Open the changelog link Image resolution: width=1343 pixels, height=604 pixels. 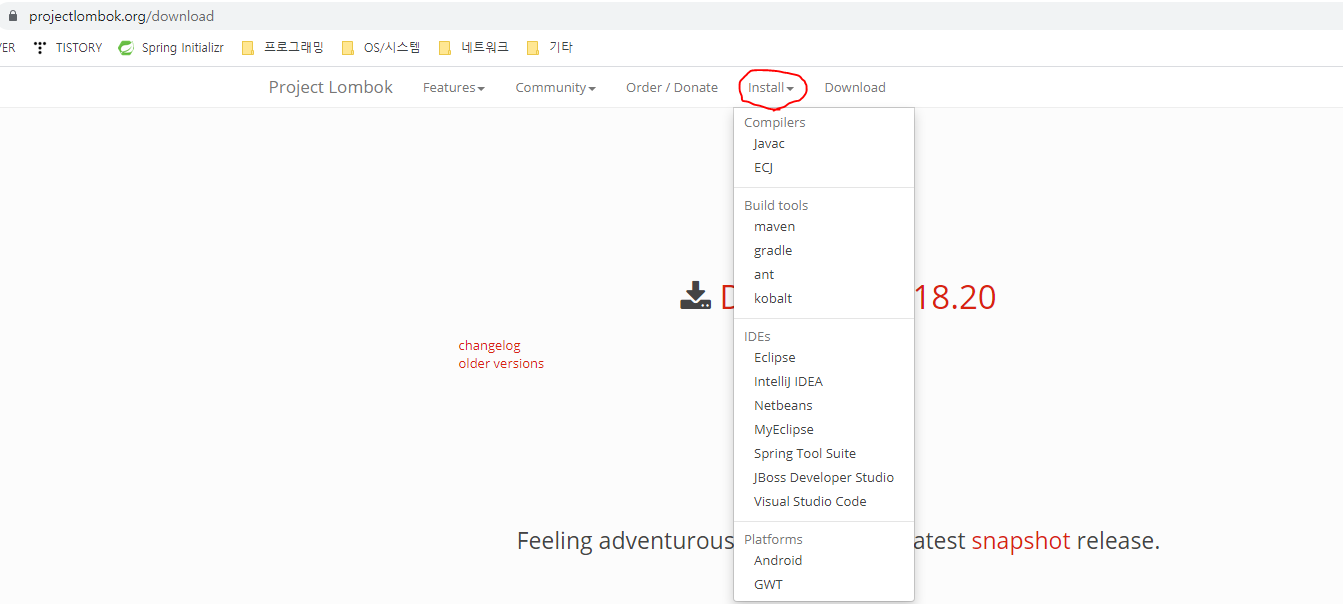pos(490,346)
